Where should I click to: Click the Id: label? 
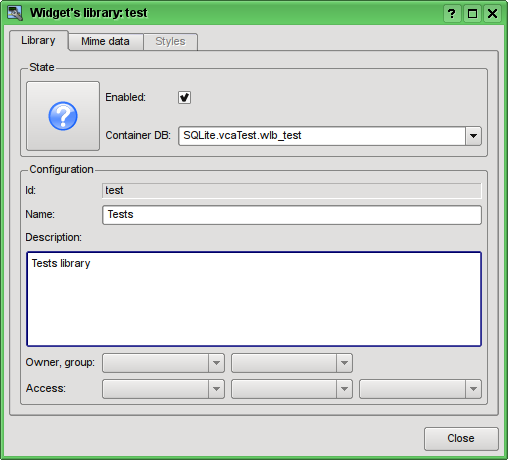coord(30,190)
